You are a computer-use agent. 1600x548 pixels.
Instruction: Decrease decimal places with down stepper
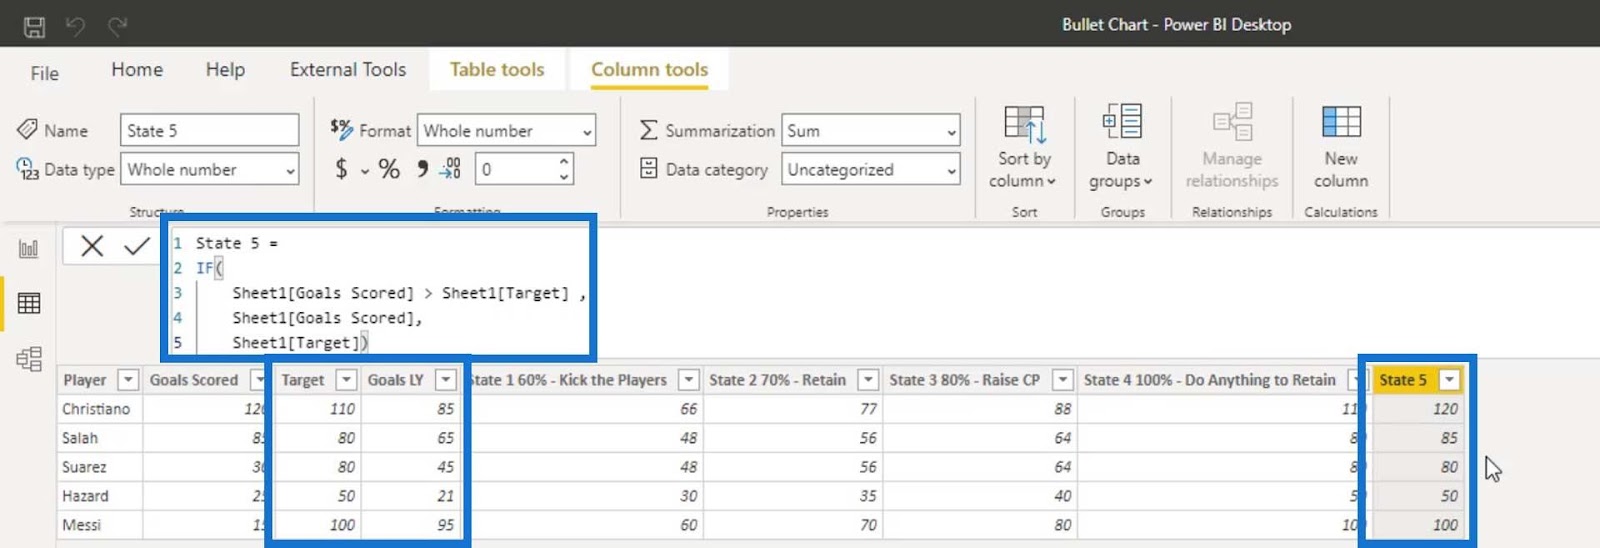tap(564, 177)
